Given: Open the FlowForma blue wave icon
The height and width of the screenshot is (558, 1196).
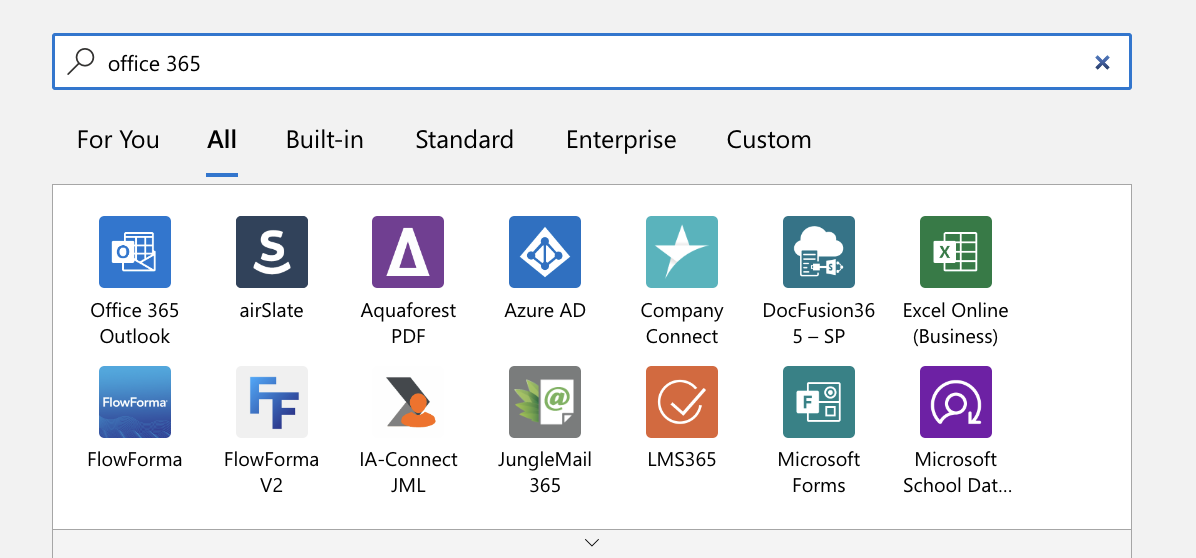Looking at the screenshot, I should [x=135, y=402].
